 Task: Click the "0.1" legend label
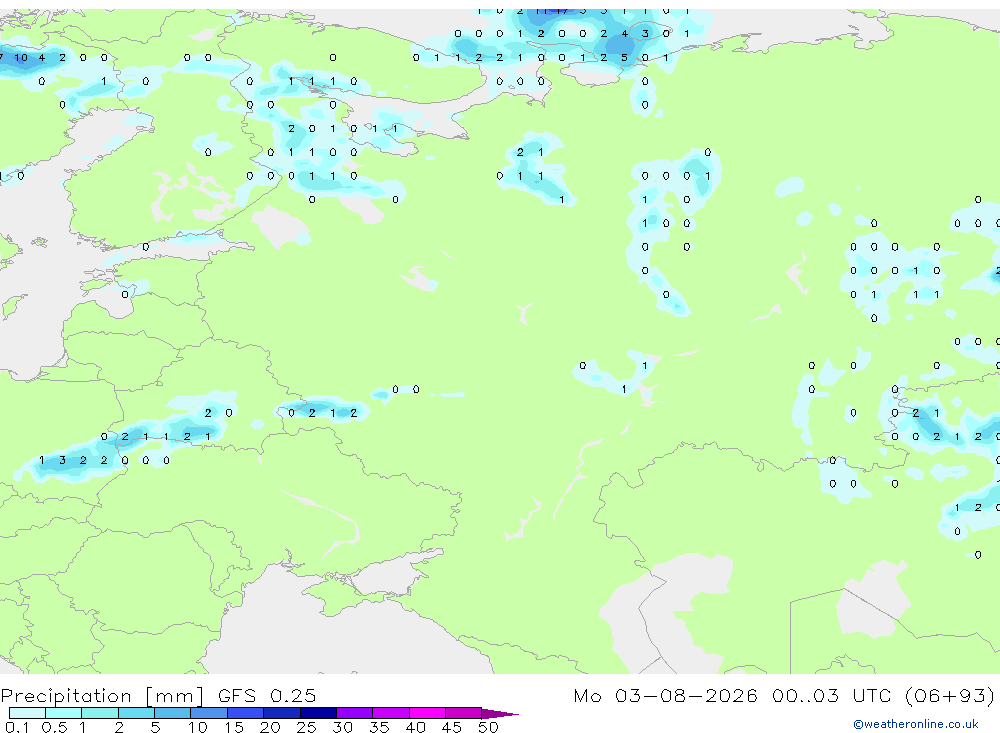[x=17, y=727]
